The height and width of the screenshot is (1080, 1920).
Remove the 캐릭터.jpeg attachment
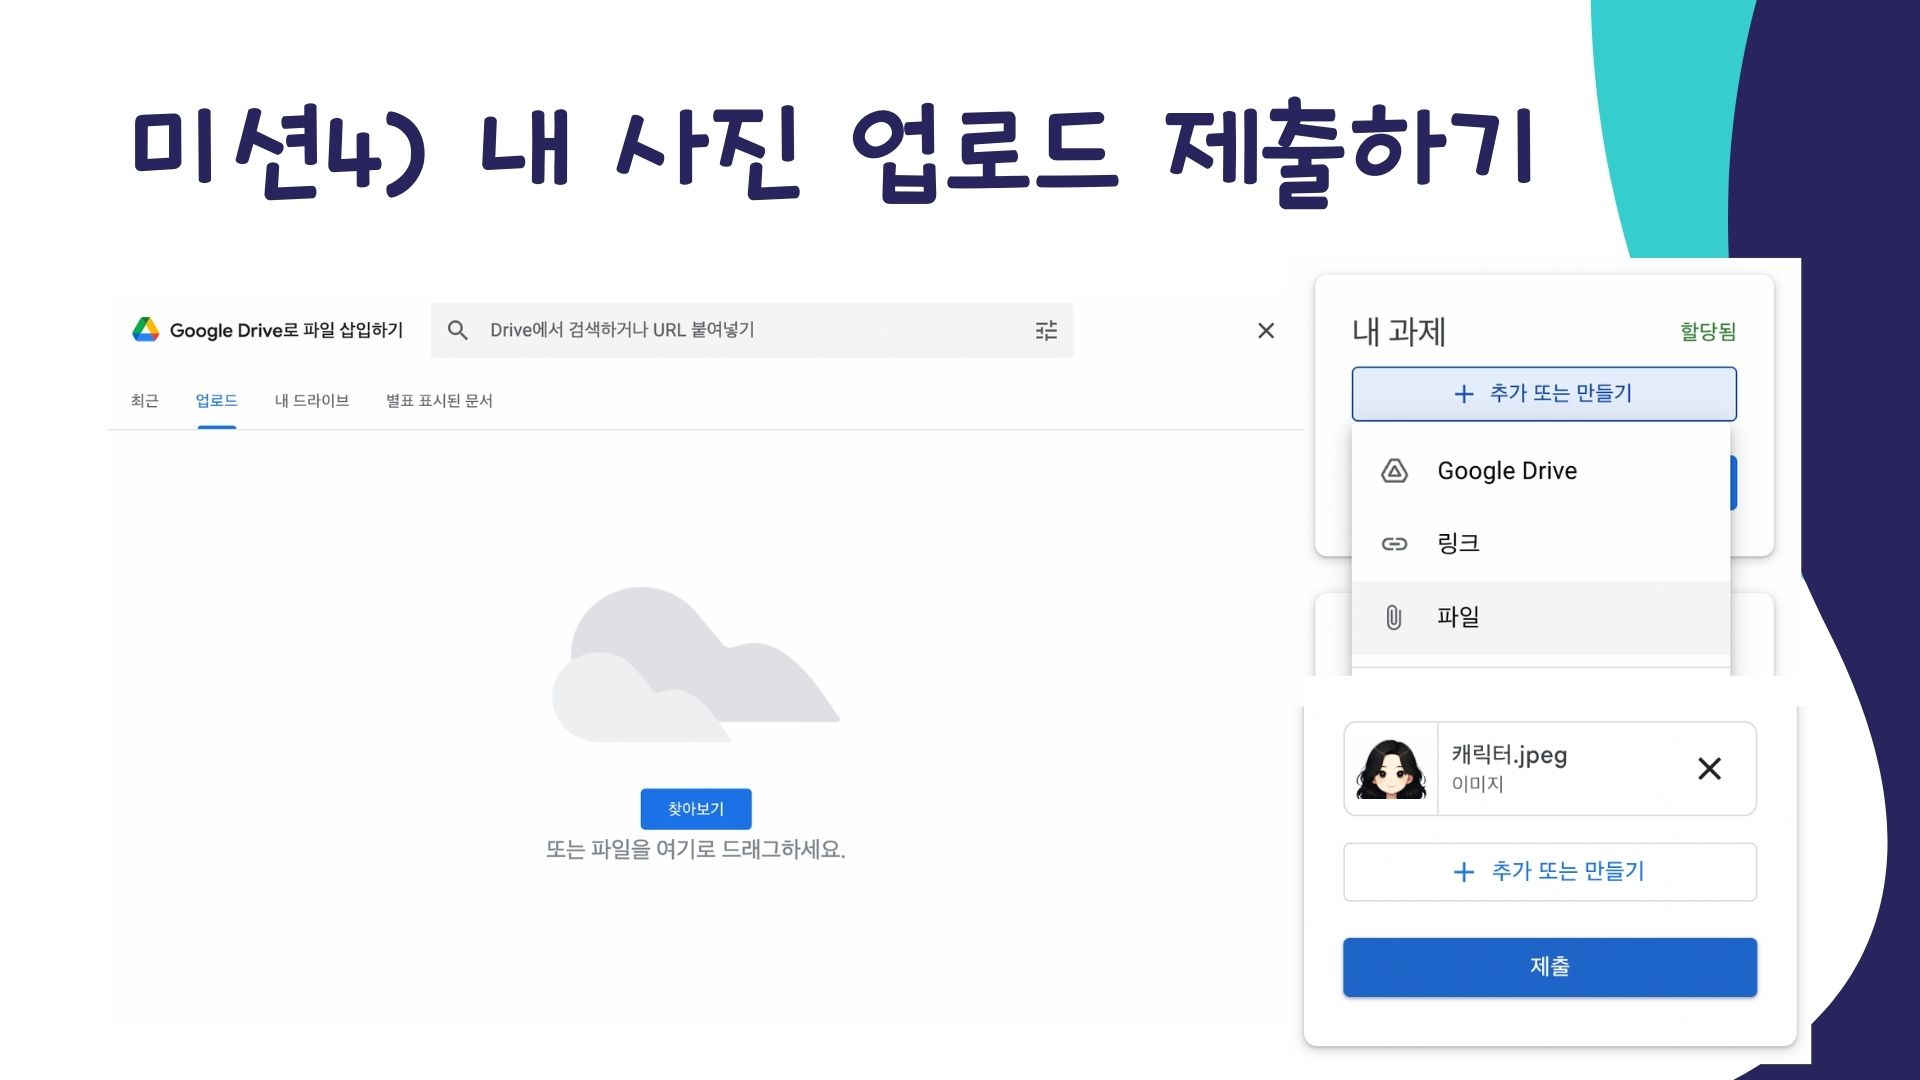(x=1709, y=768)
